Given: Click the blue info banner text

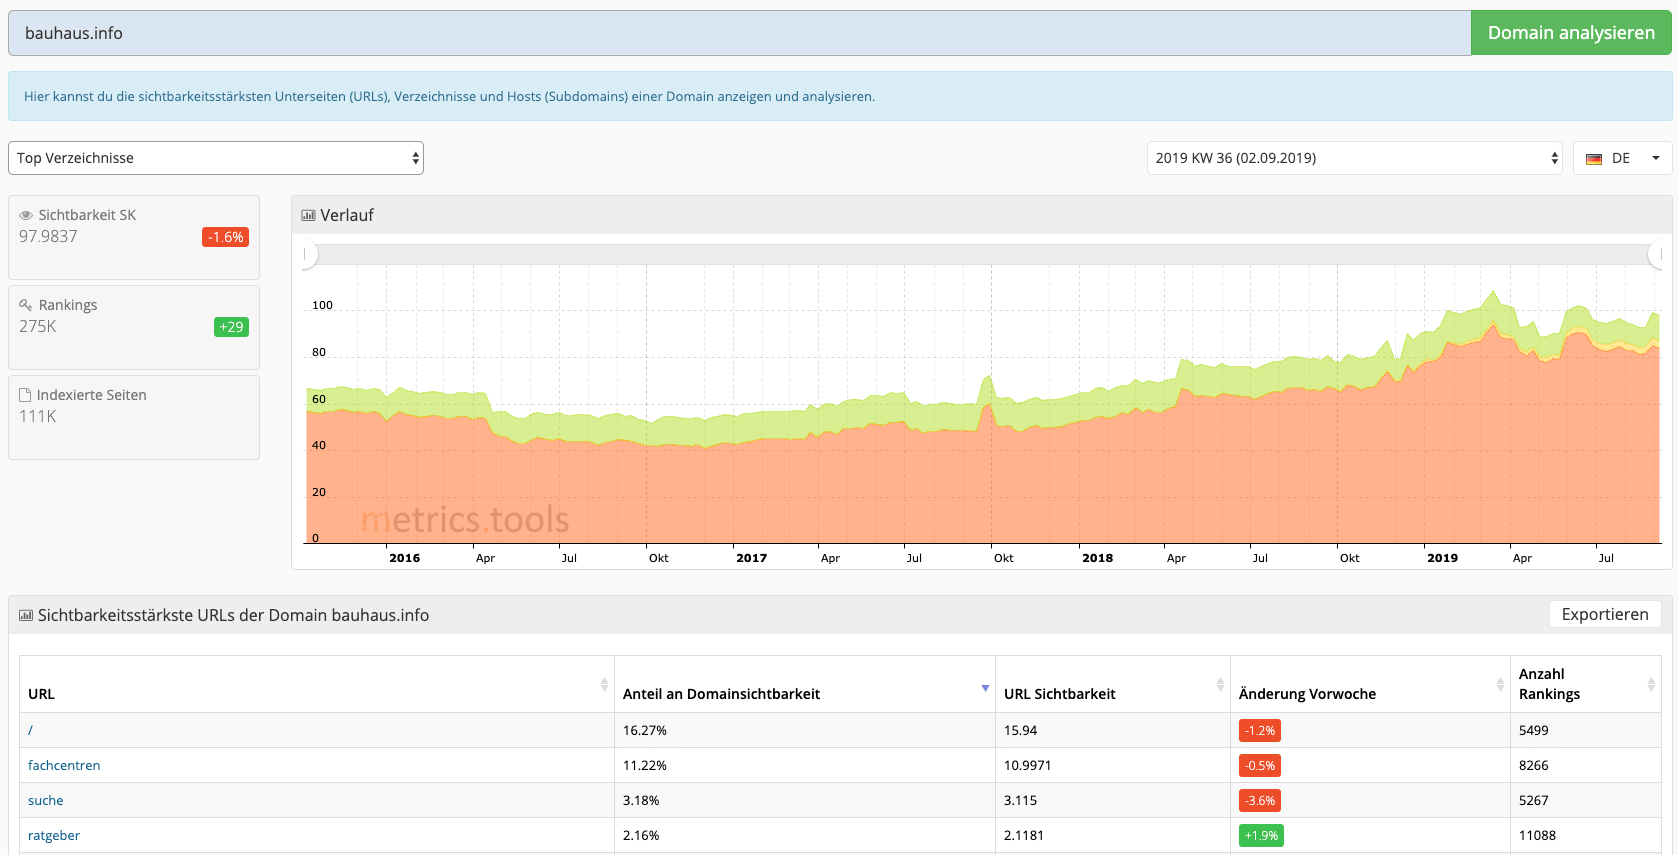Looking at the screenshot, I should [449, 97].
